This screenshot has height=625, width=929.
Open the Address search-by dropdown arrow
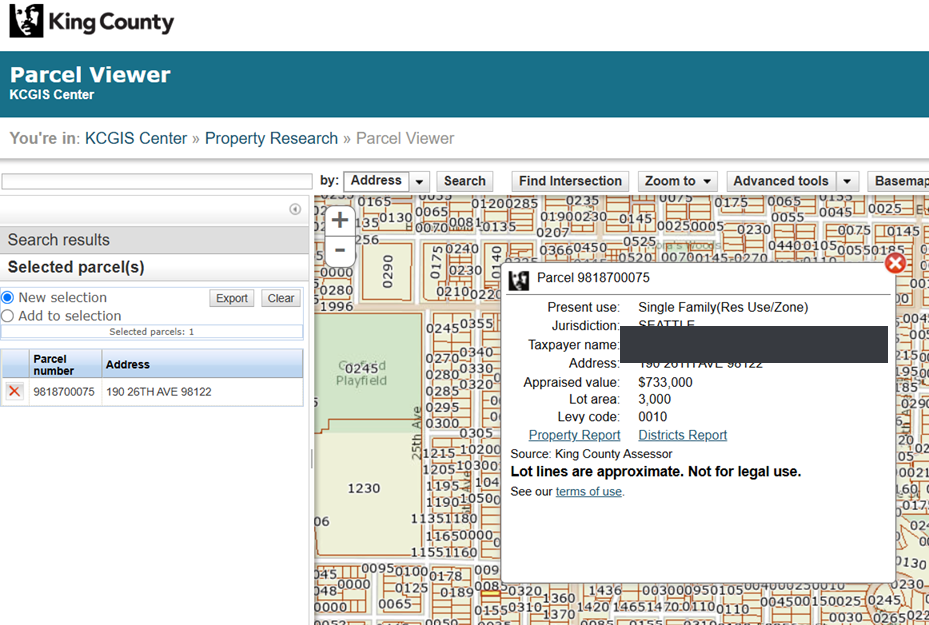tap(419, 181)
